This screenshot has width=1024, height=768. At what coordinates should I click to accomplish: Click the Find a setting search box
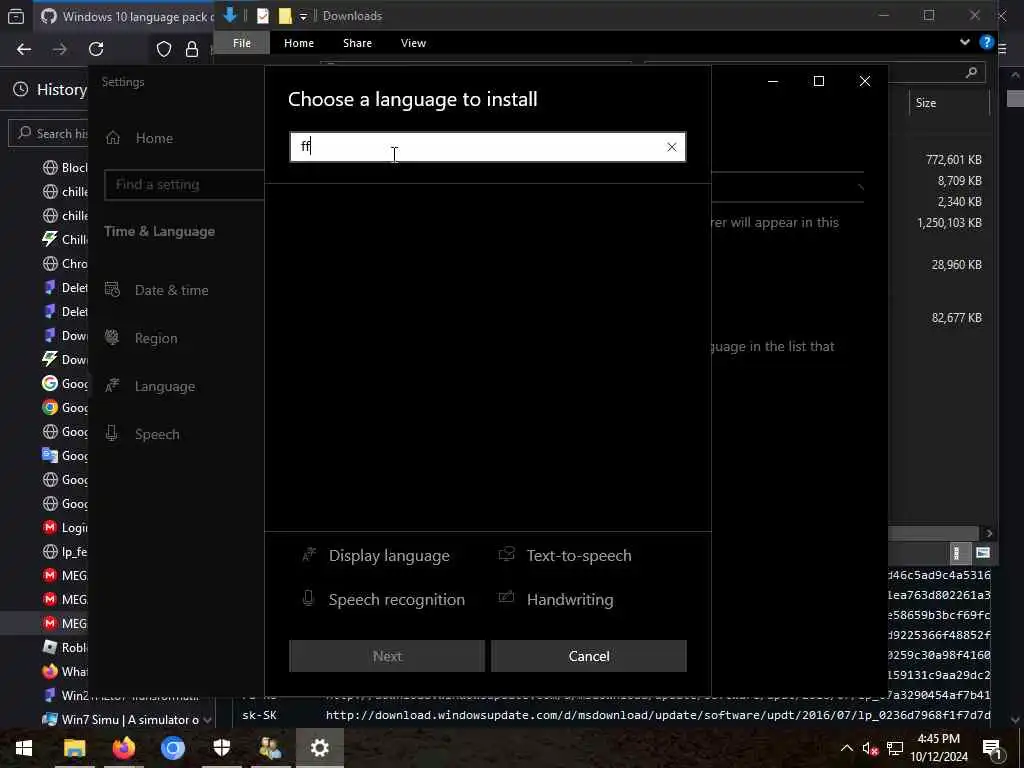point(184,185)
